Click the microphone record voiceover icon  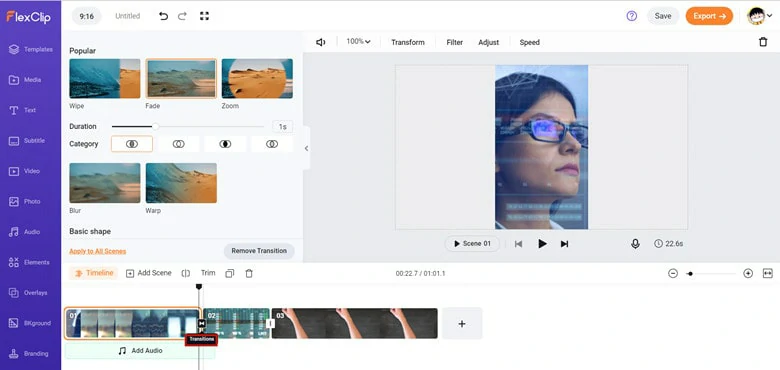click(x=635, y=244)
